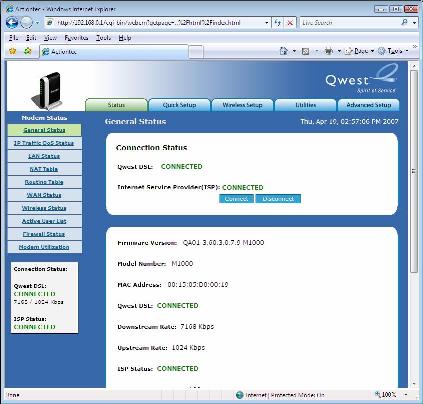Open the NAT Table sidebar link

coord(44,169)
